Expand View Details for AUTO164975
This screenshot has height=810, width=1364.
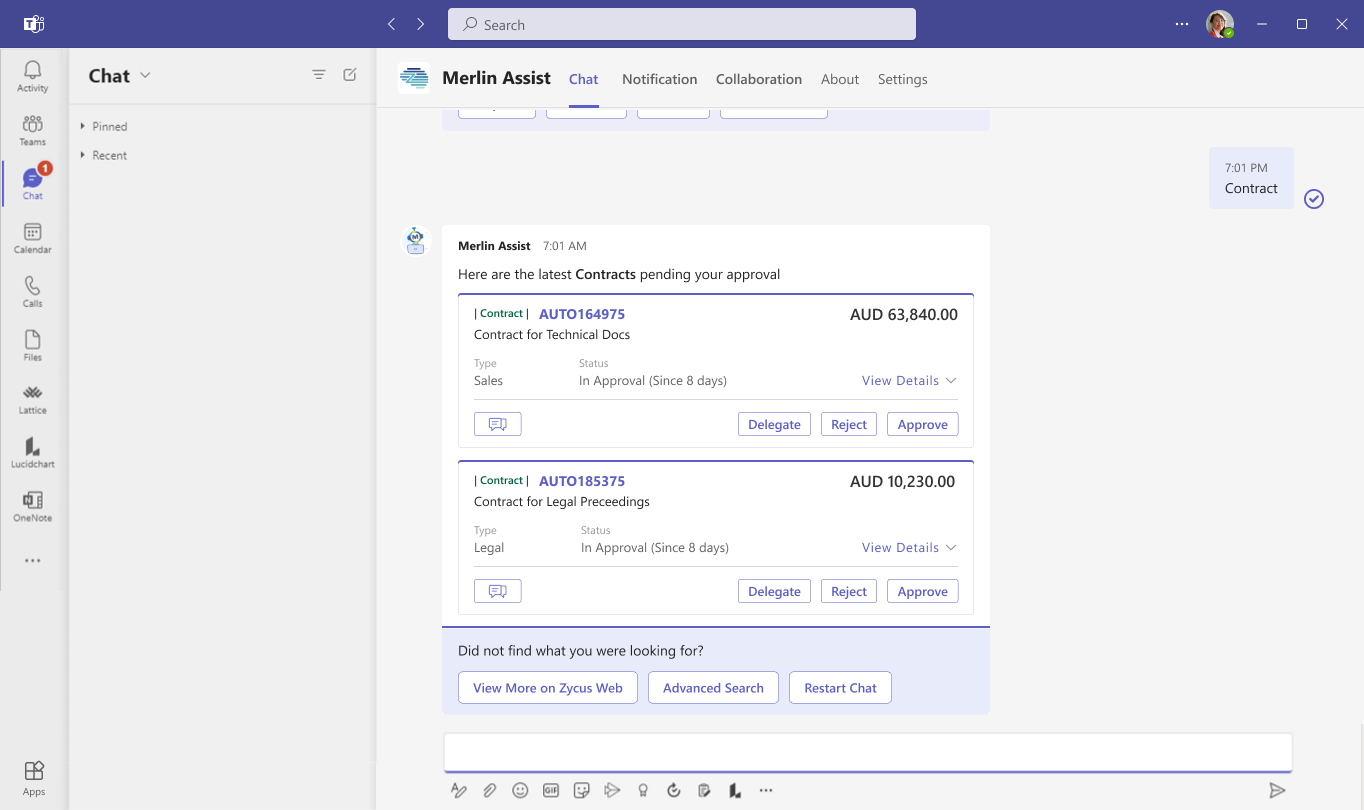click(909, 380)
